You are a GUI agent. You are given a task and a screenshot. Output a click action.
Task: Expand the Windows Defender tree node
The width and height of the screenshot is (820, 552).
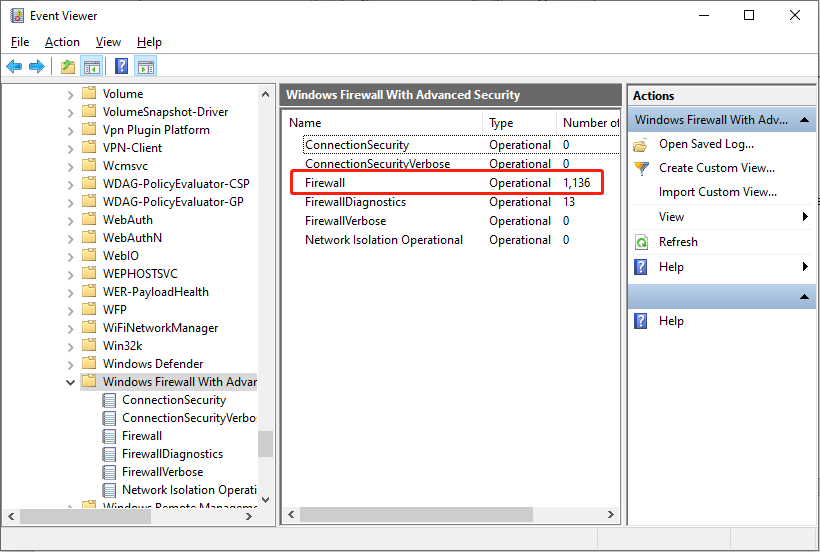click(71, 365)
